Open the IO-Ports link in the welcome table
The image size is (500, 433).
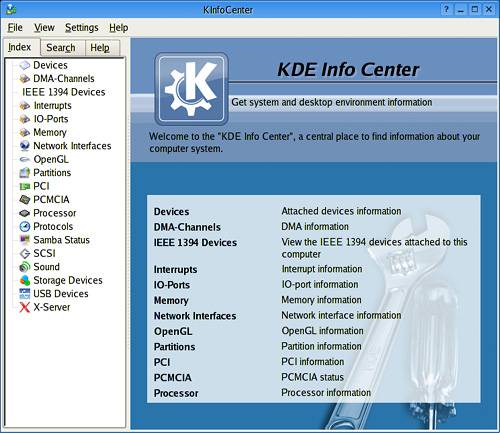pyautogui.click(x=172, y=285)
